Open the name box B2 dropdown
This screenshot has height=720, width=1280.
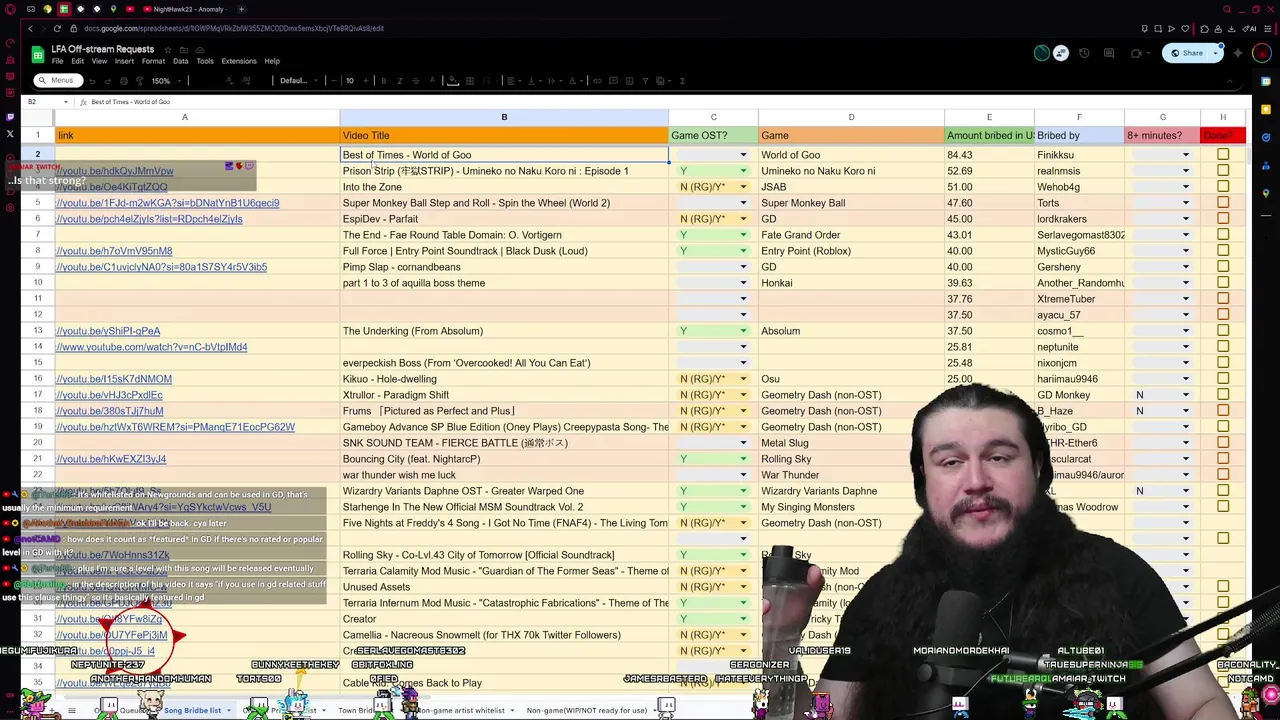point(66,102)
